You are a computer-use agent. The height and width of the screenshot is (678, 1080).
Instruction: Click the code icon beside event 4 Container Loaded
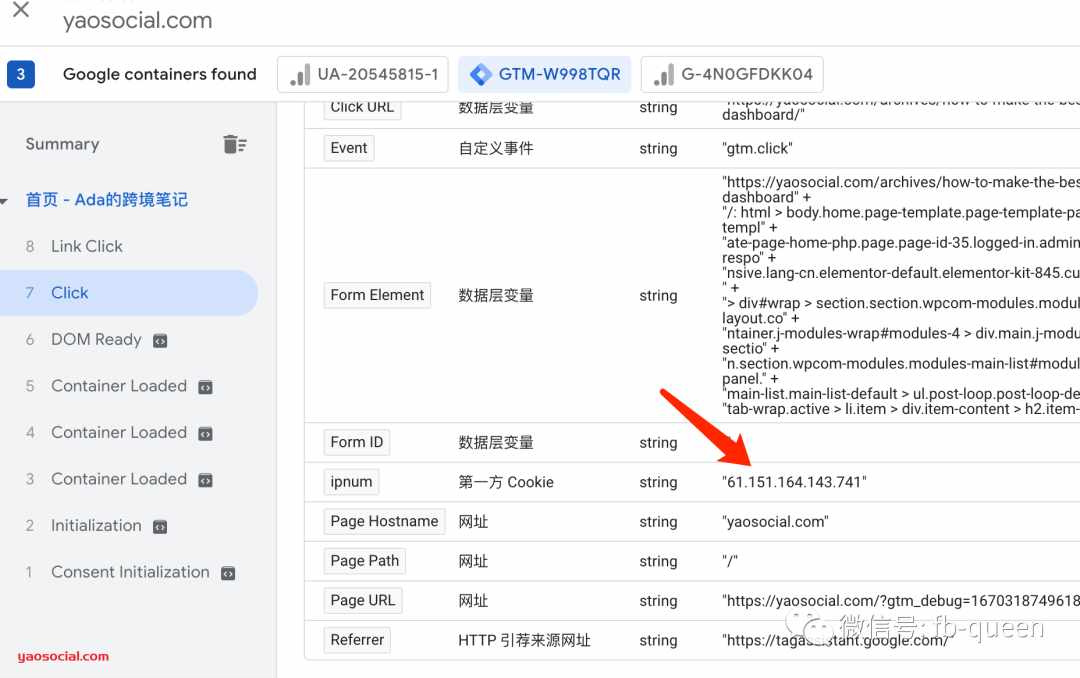[x=205, y=433]
